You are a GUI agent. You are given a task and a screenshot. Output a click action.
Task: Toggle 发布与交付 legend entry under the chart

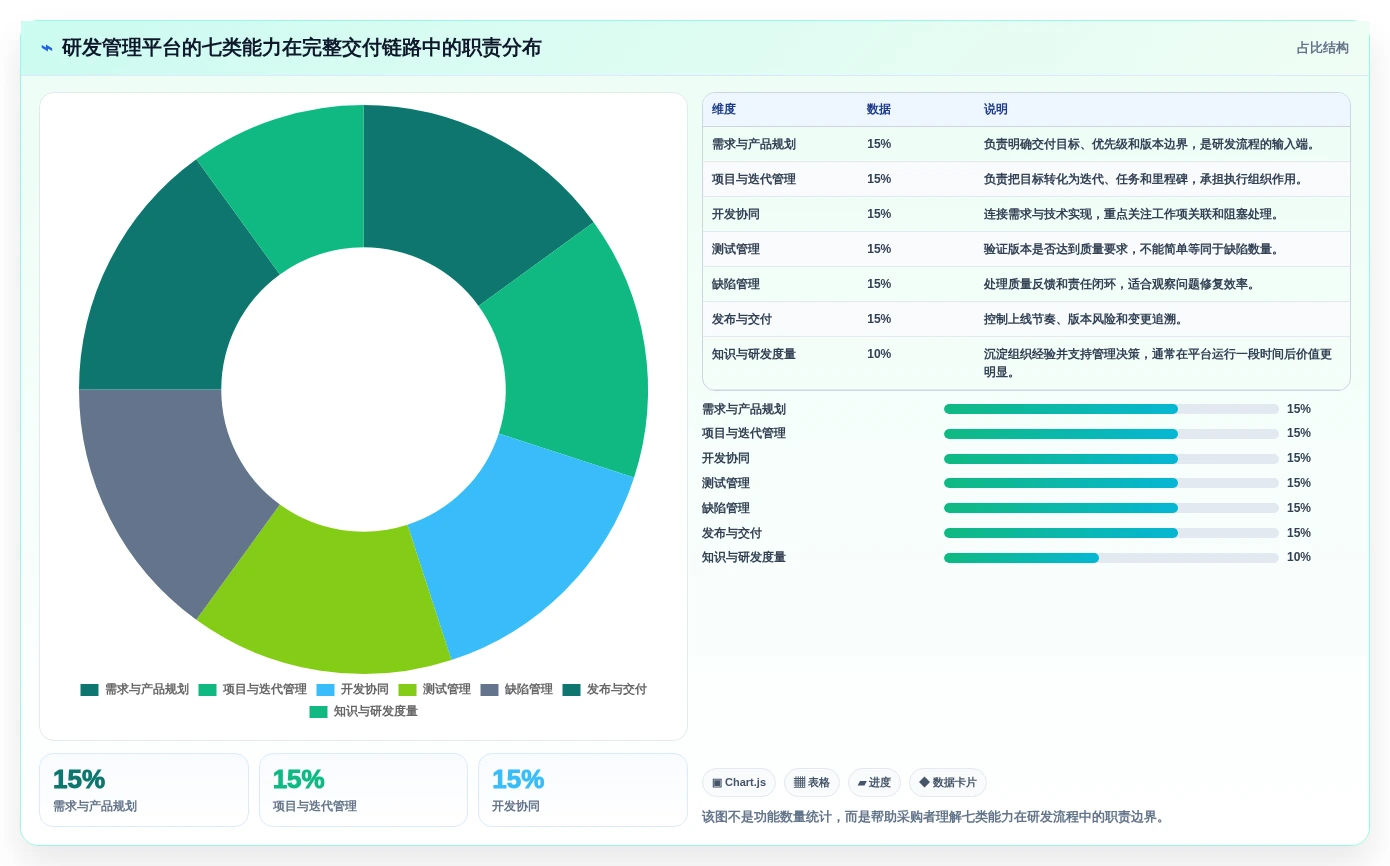(x=605, y=690)
